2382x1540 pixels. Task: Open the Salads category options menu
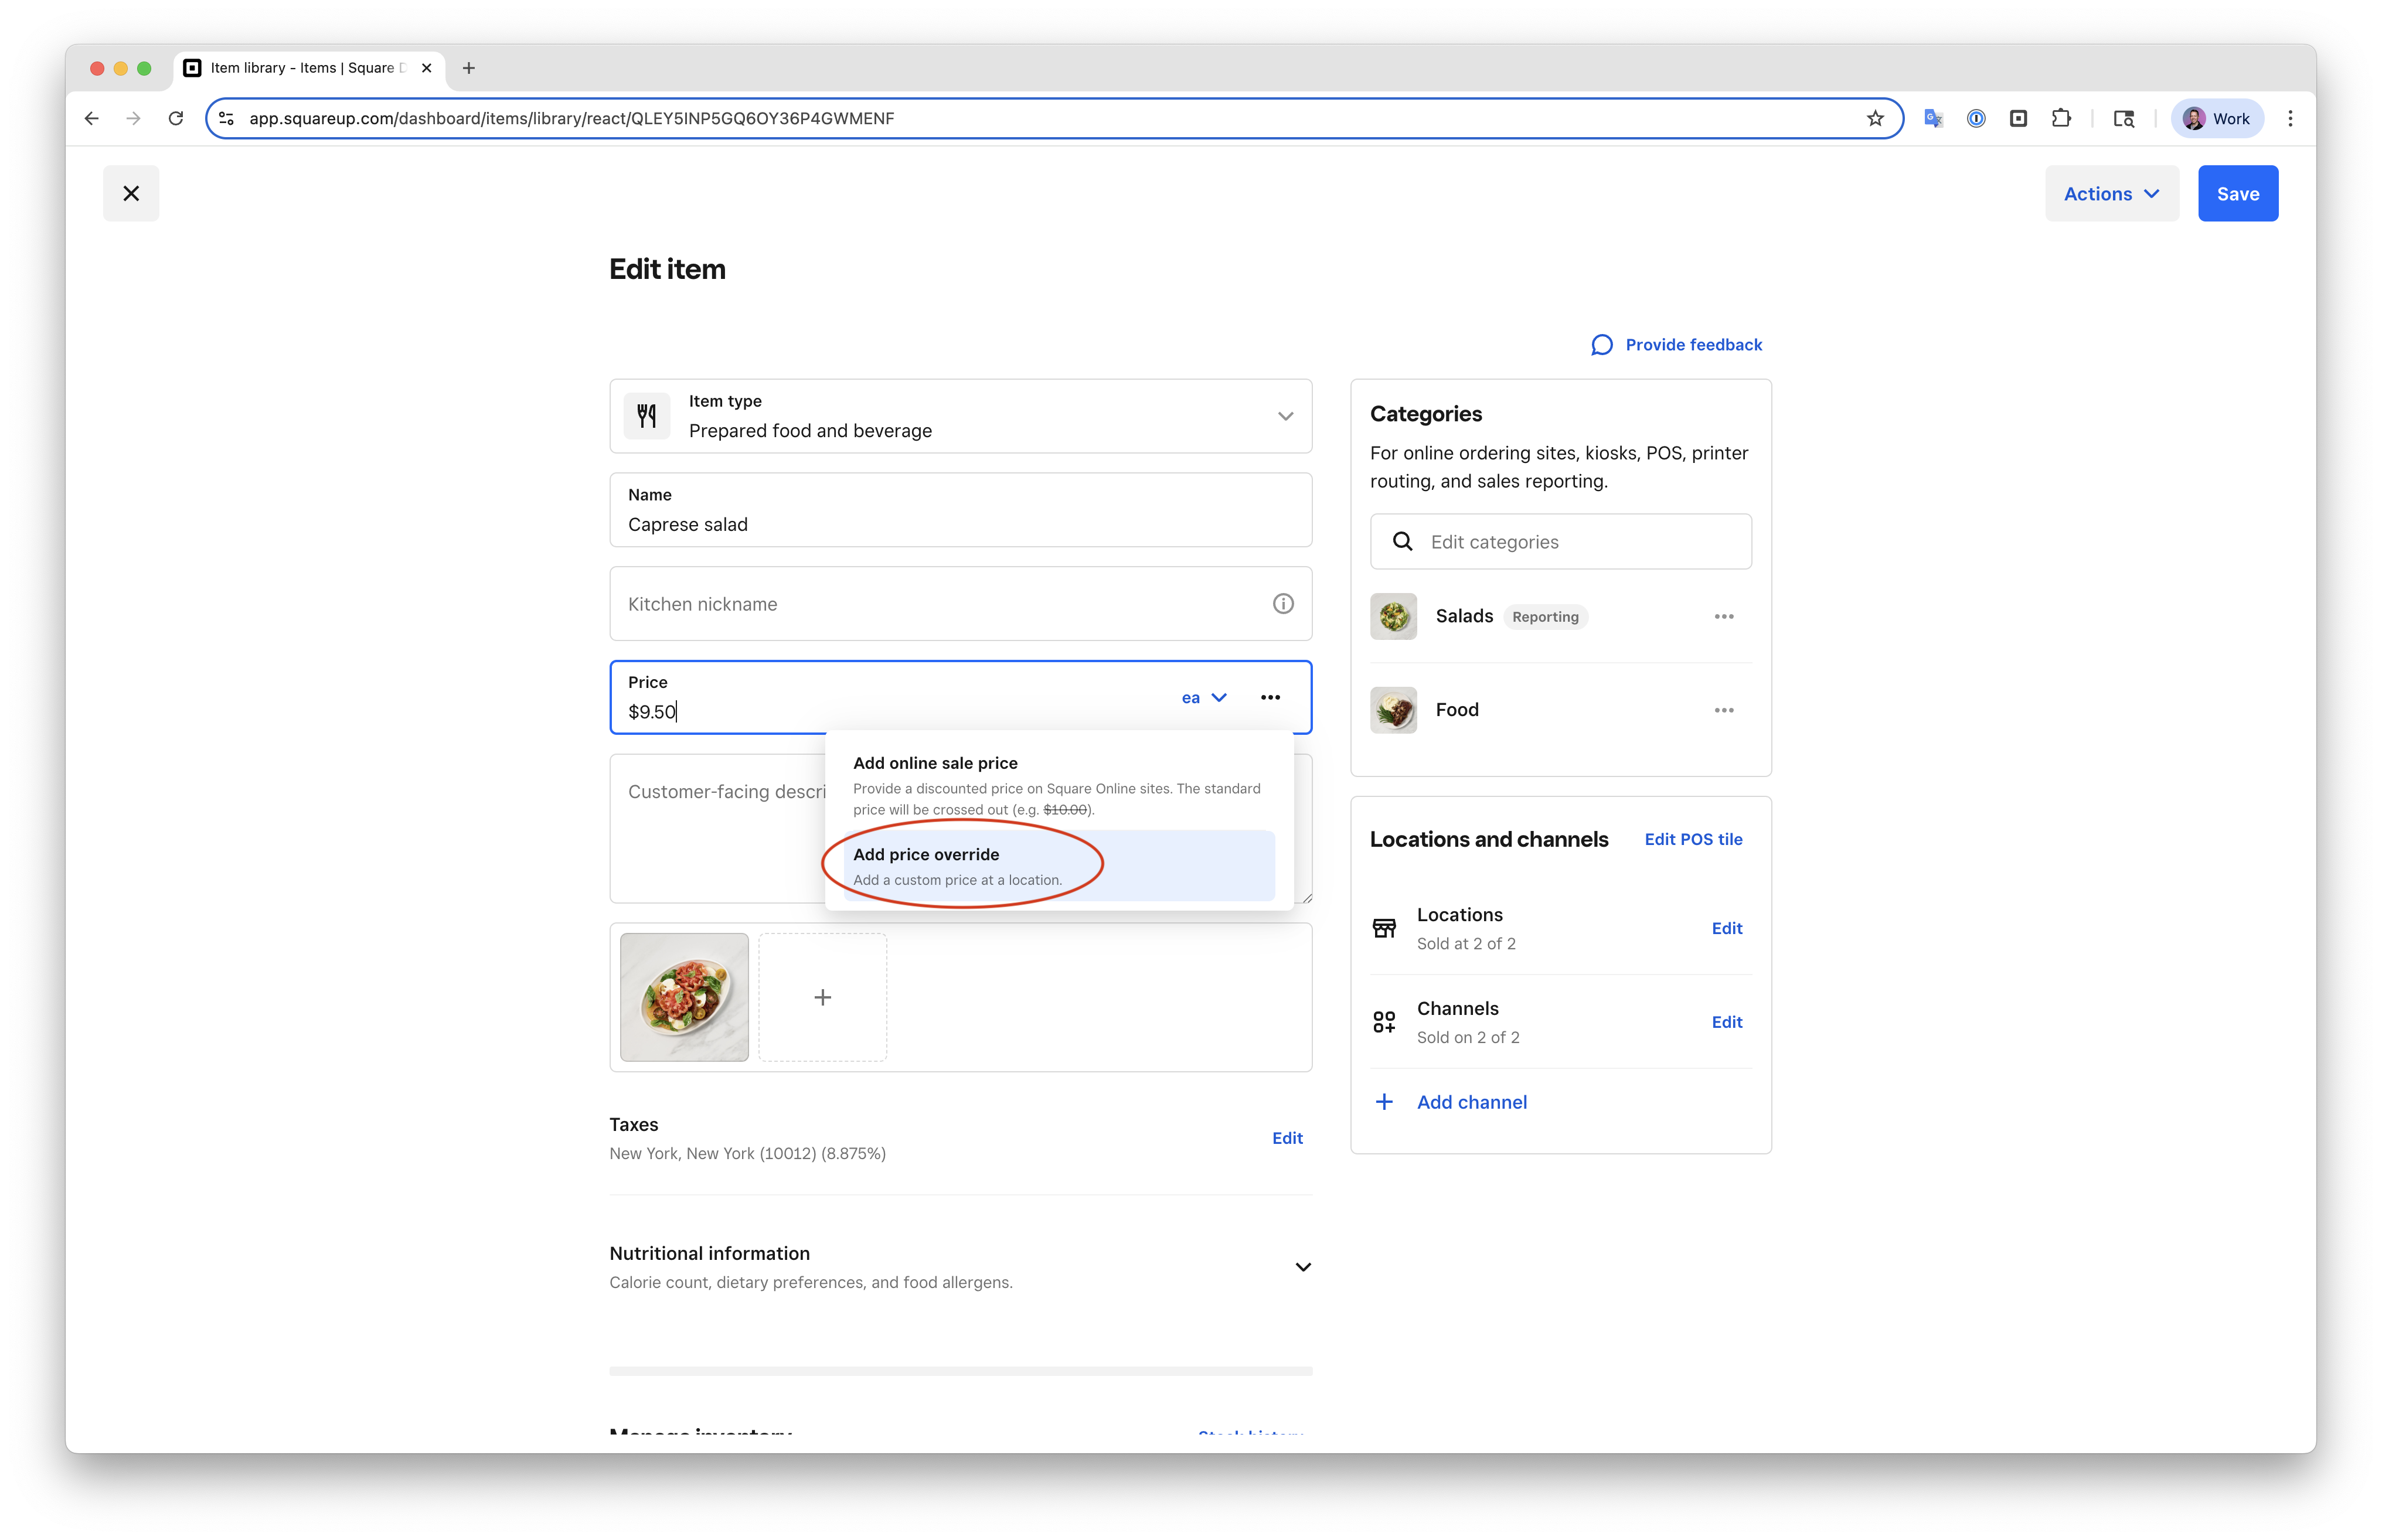[1724, 617]
